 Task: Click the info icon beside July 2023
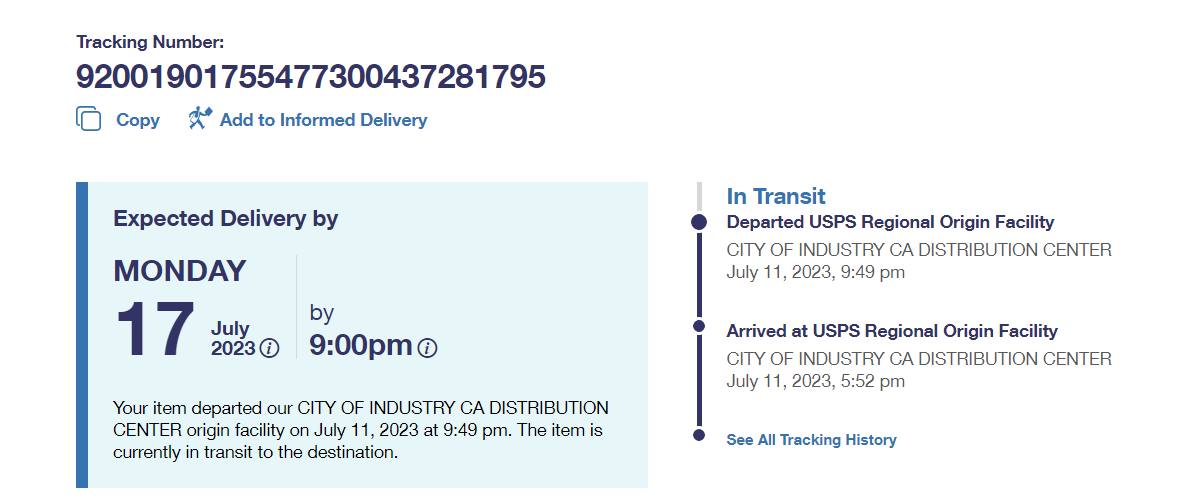coord(269,348)
